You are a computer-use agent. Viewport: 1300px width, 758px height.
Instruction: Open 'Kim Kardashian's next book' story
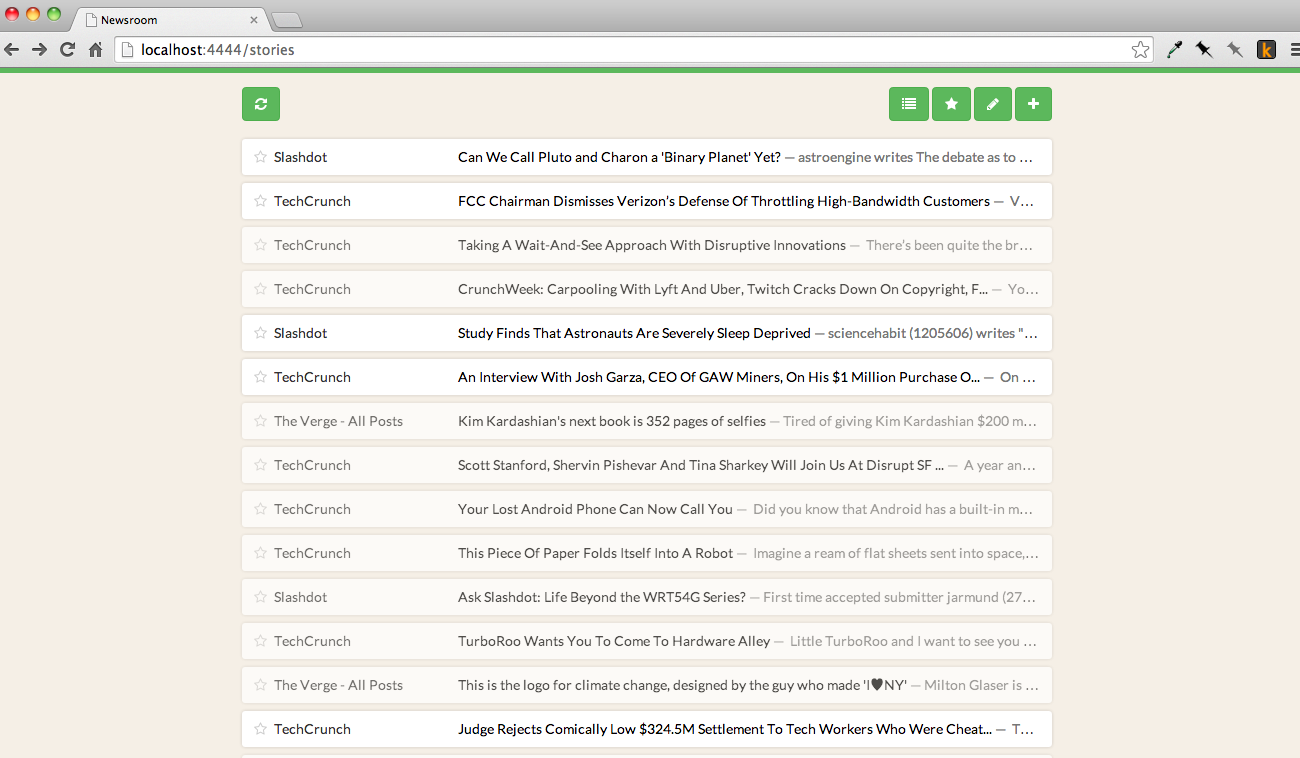tap(612, 421)
